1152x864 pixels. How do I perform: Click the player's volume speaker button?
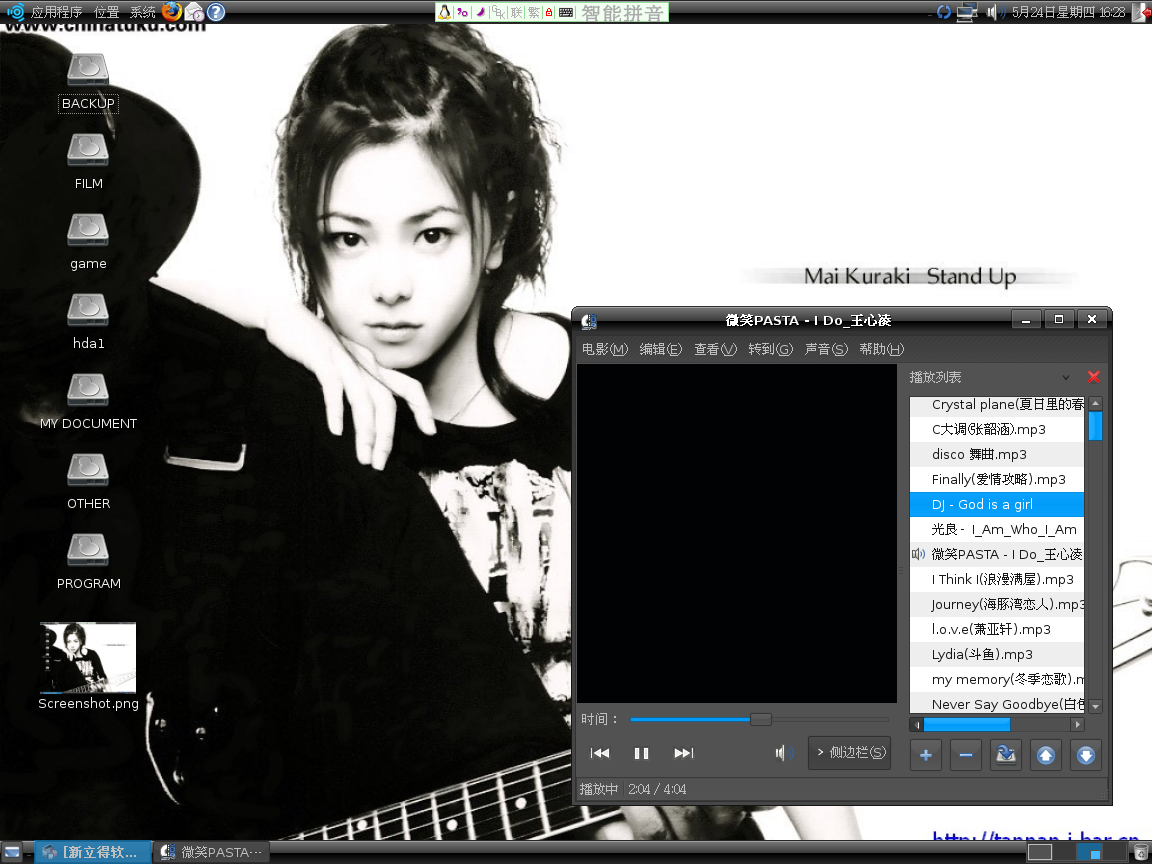(x=785, y=753)
